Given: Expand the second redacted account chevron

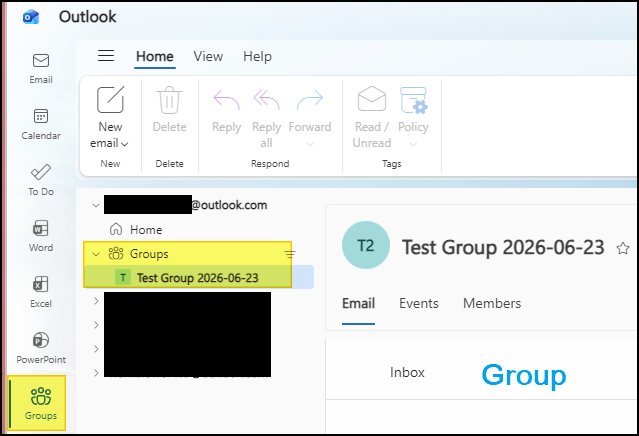Looking at the screenshot, I should coord(96,325).
